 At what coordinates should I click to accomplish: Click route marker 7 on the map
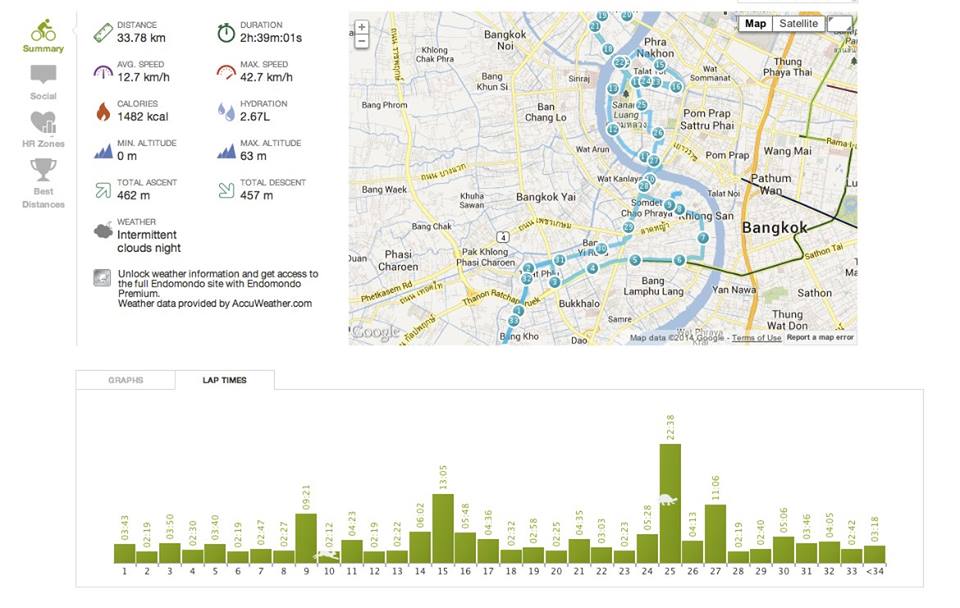tap(703, 238)
